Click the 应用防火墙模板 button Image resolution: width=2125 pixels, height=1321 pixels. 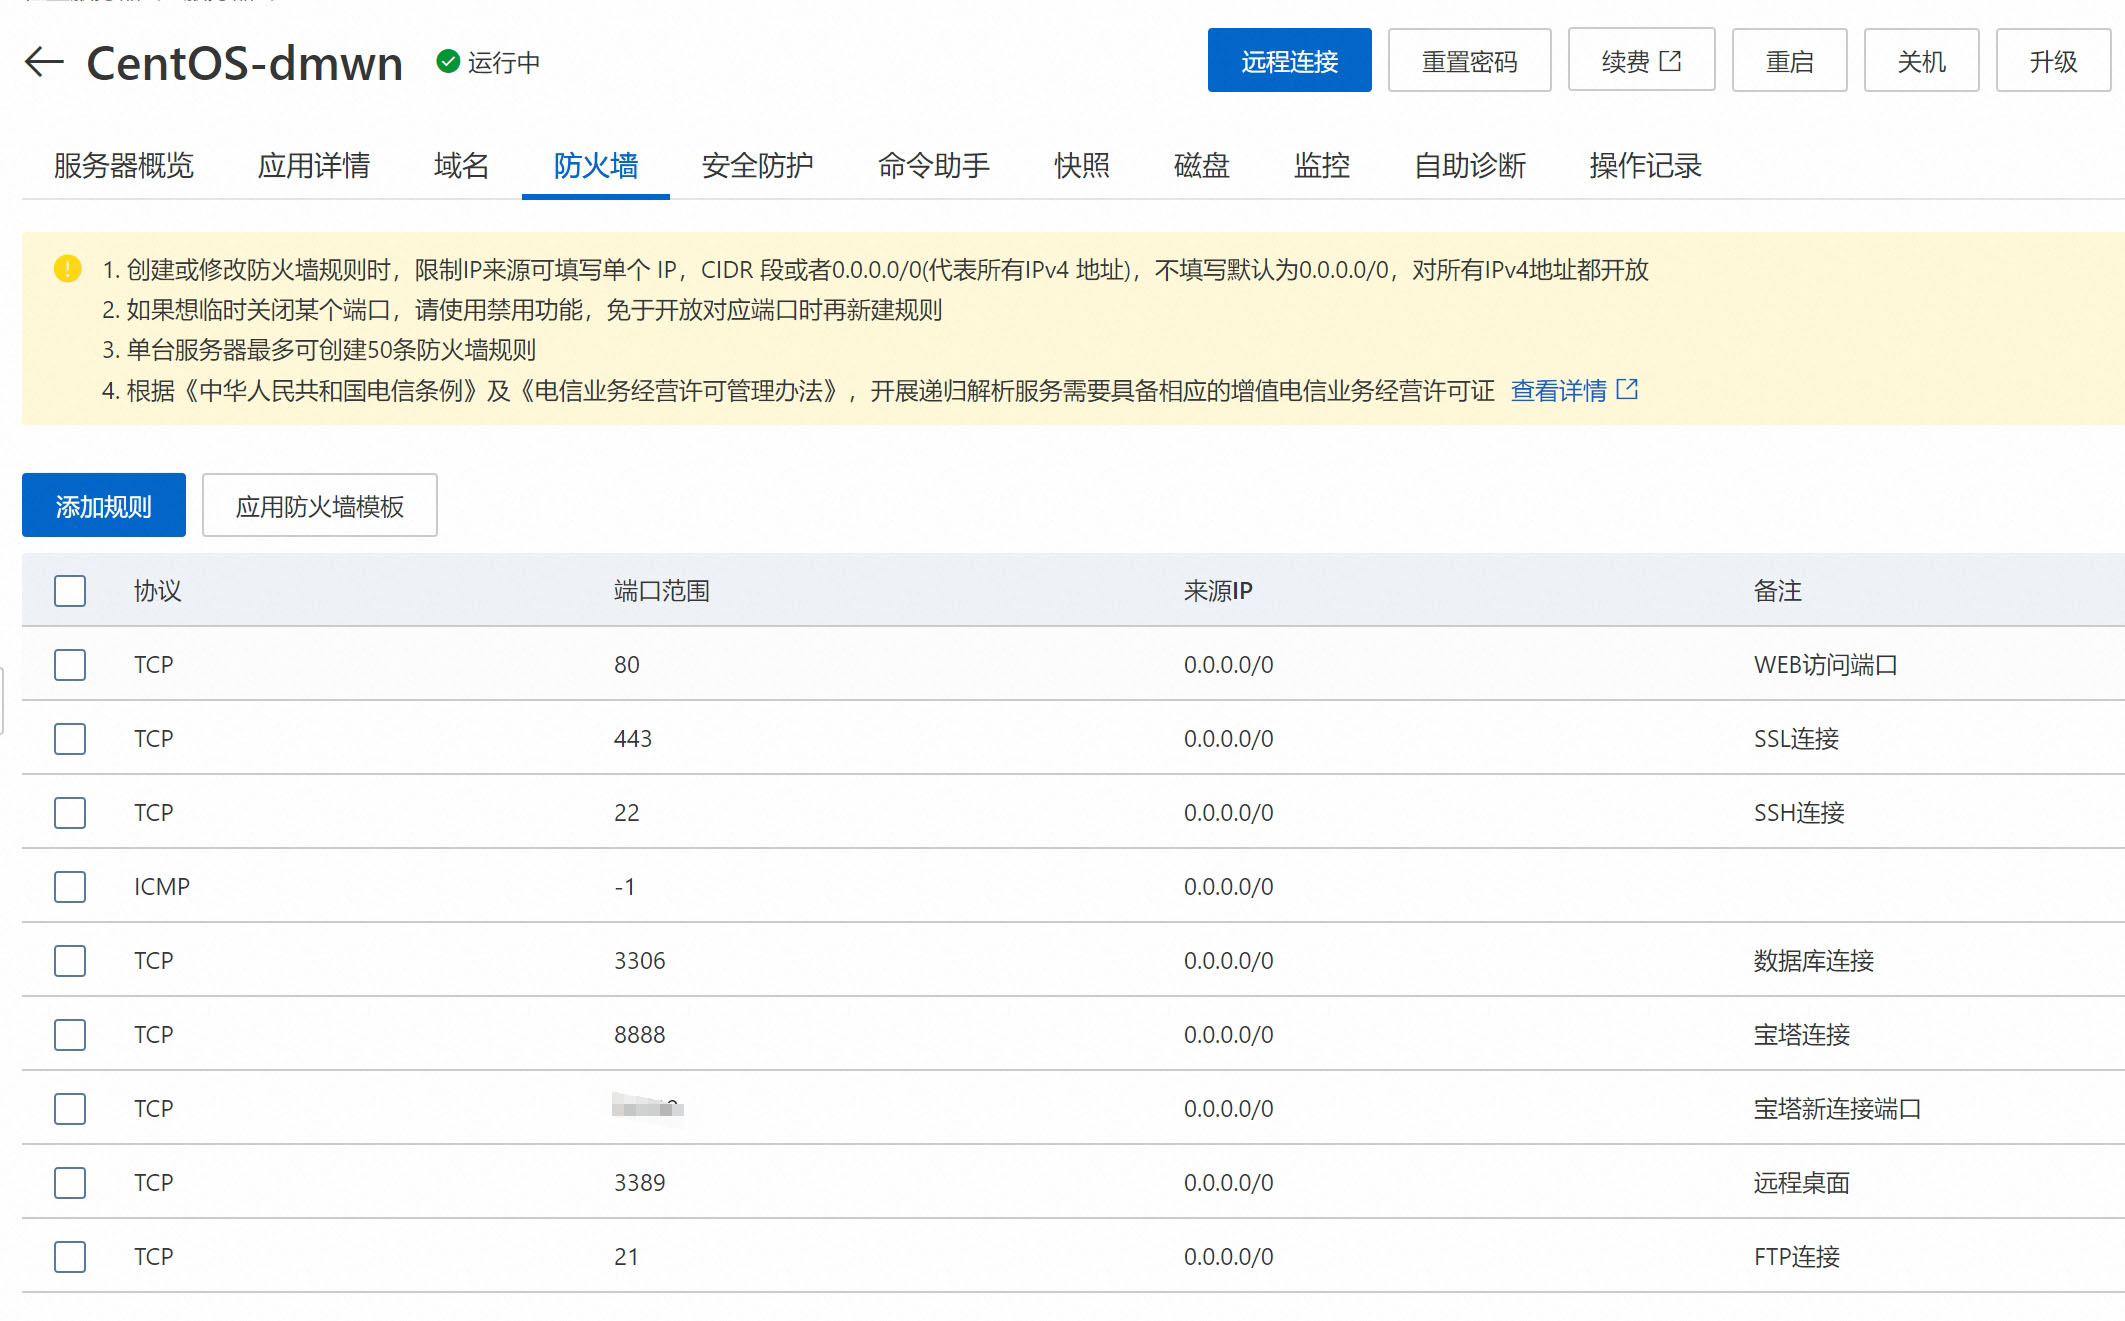point(320,505)
